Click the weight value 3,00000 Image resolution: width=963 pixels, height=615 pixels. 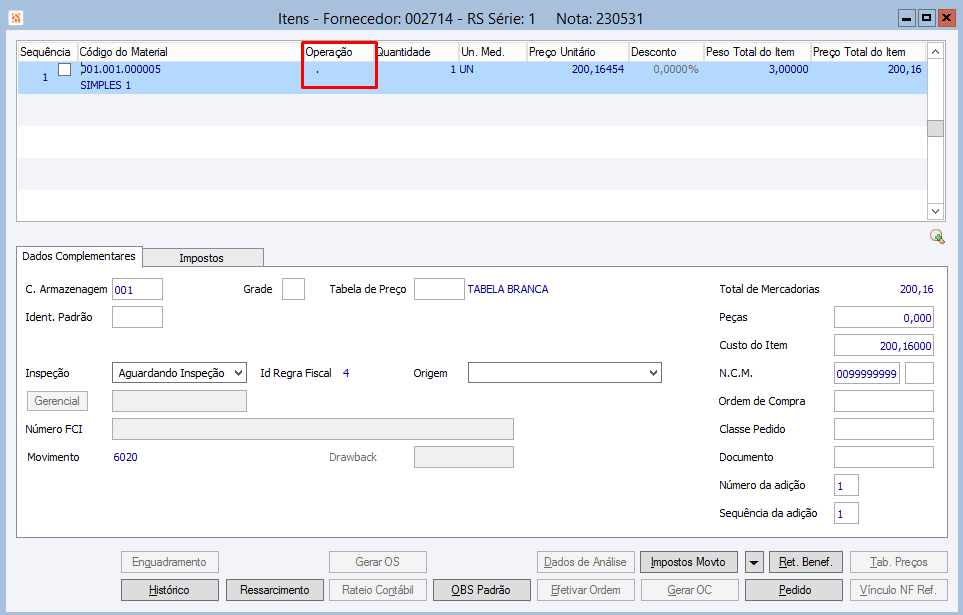coord(789,69)
